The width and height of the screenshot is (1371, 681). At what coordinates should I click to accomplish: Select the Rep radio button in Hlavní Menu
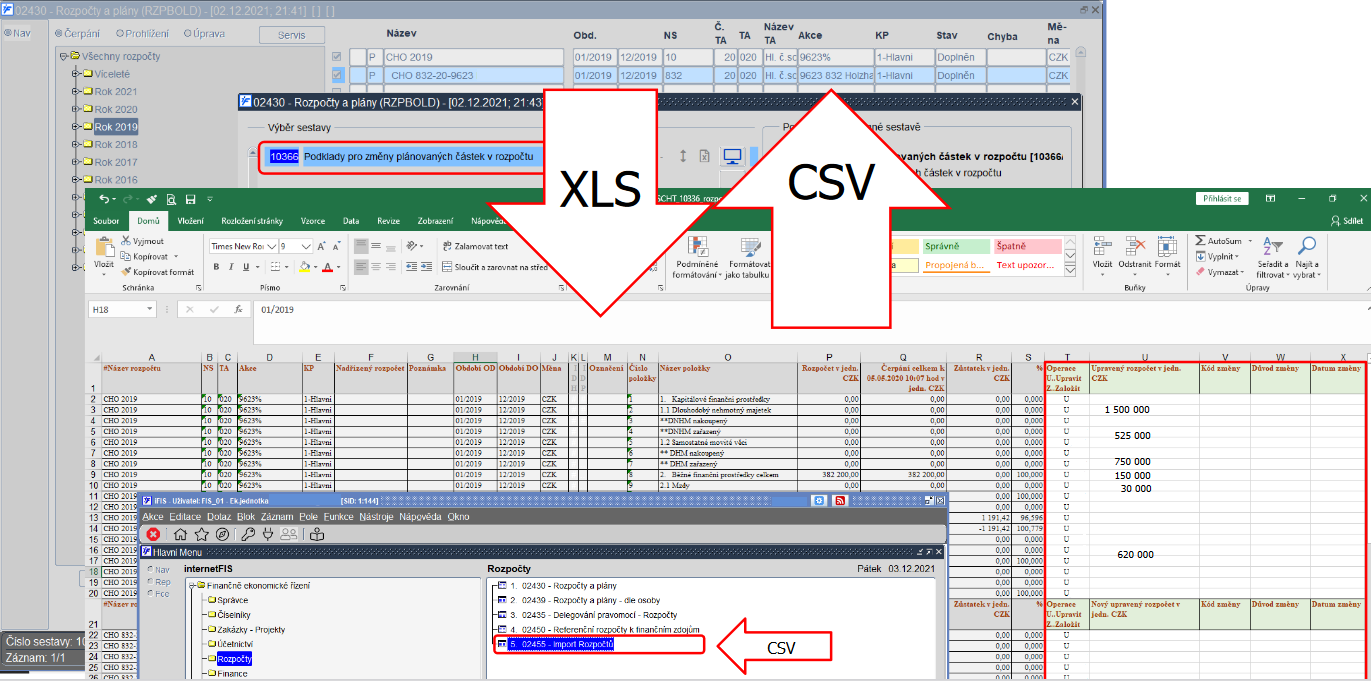(x=151, y=582)
